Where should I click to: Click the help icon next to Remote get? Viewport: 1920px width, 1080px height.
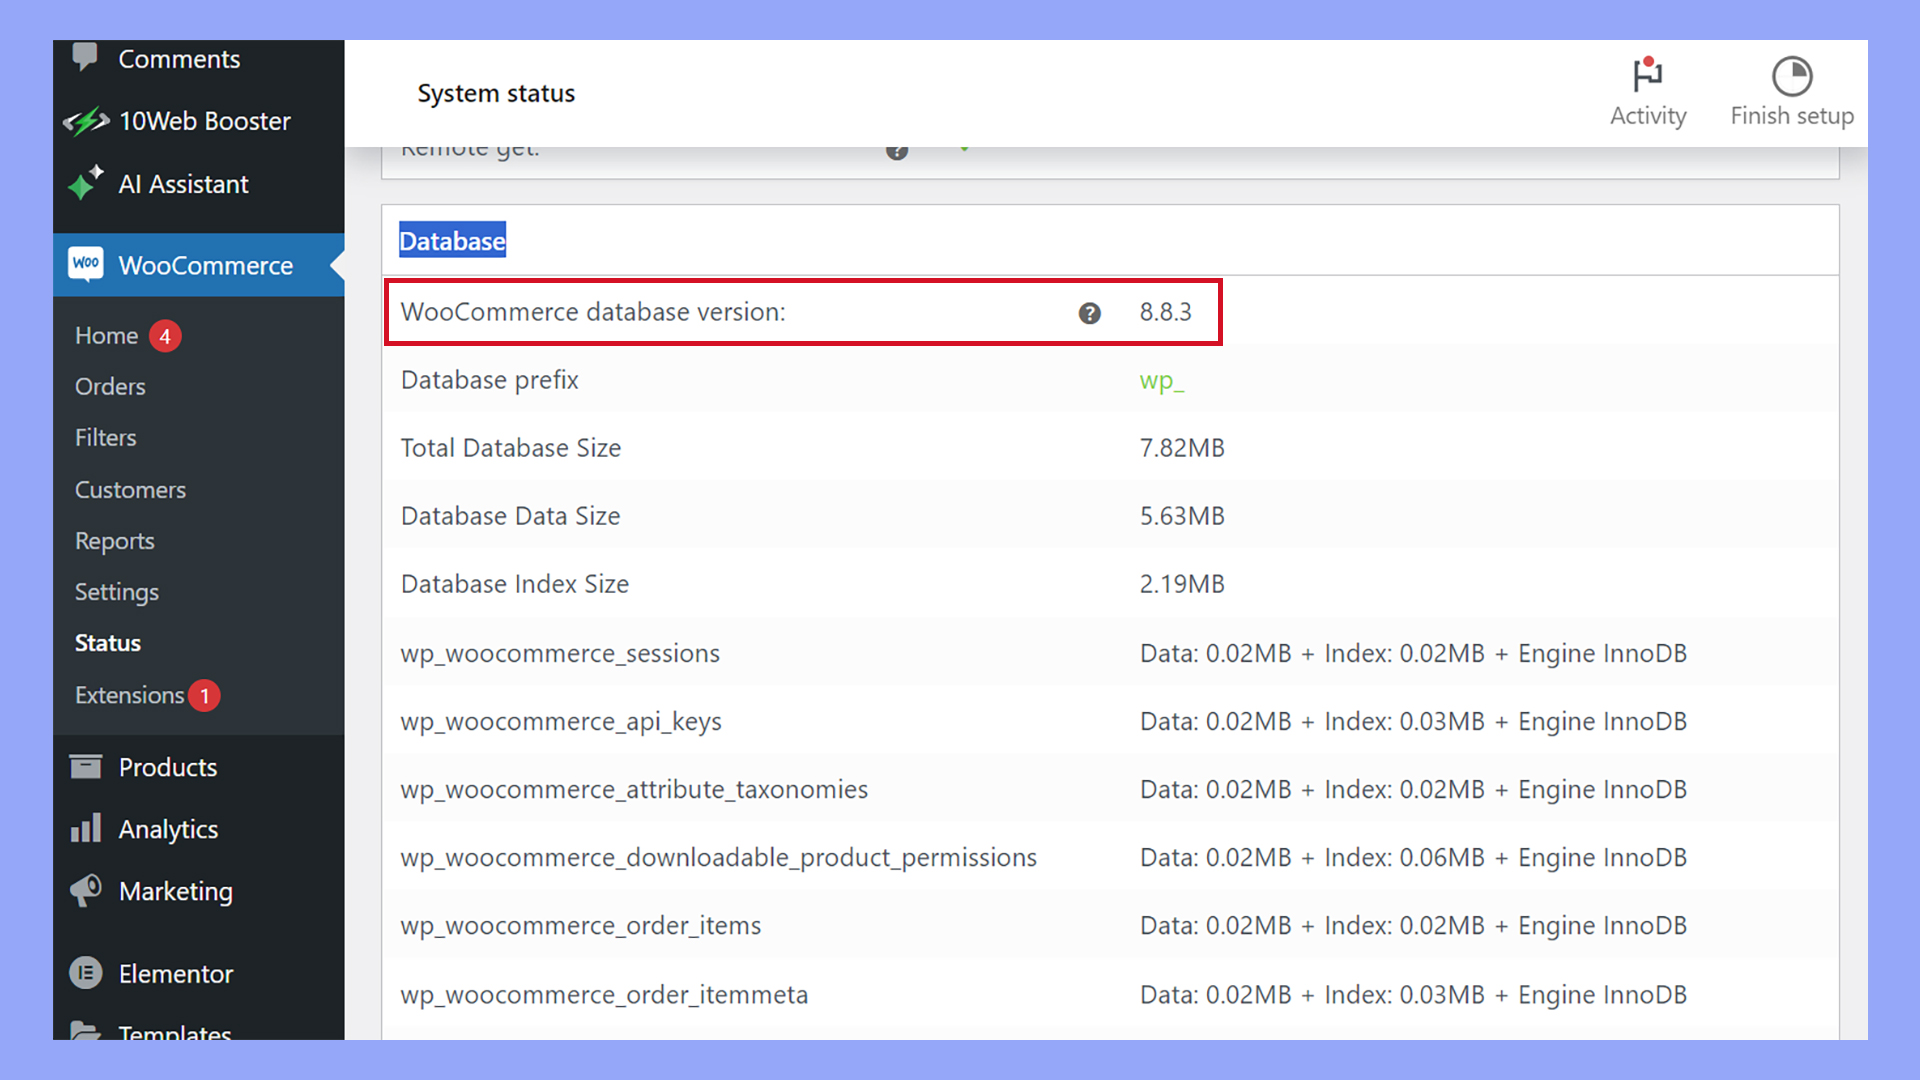click(x=897, y=150)
